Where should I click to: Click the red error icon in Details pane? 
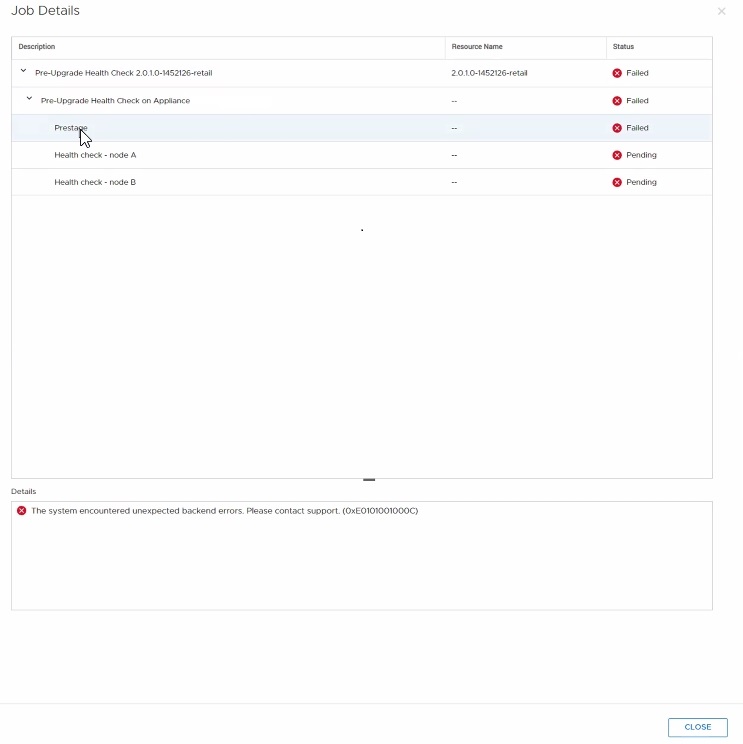22,511
